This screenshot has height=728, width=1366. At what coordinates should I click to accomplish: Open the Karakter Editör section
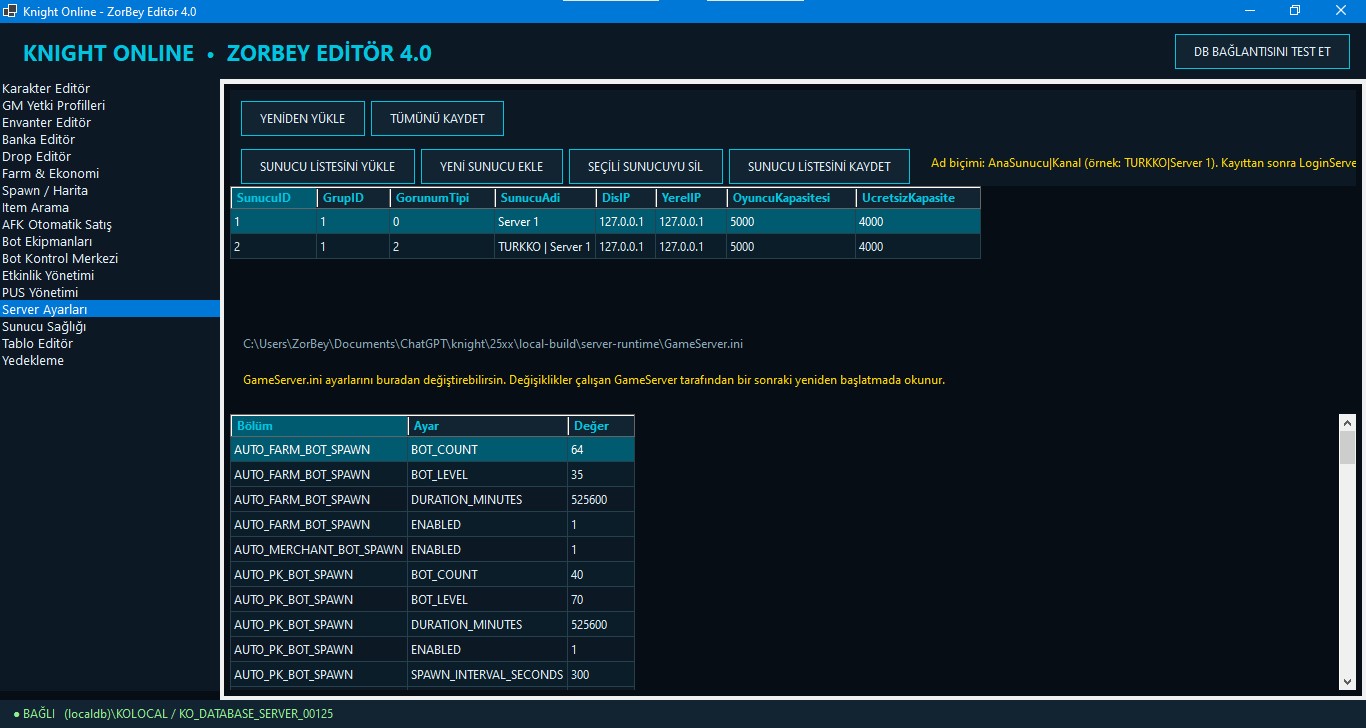pos(110,89)
